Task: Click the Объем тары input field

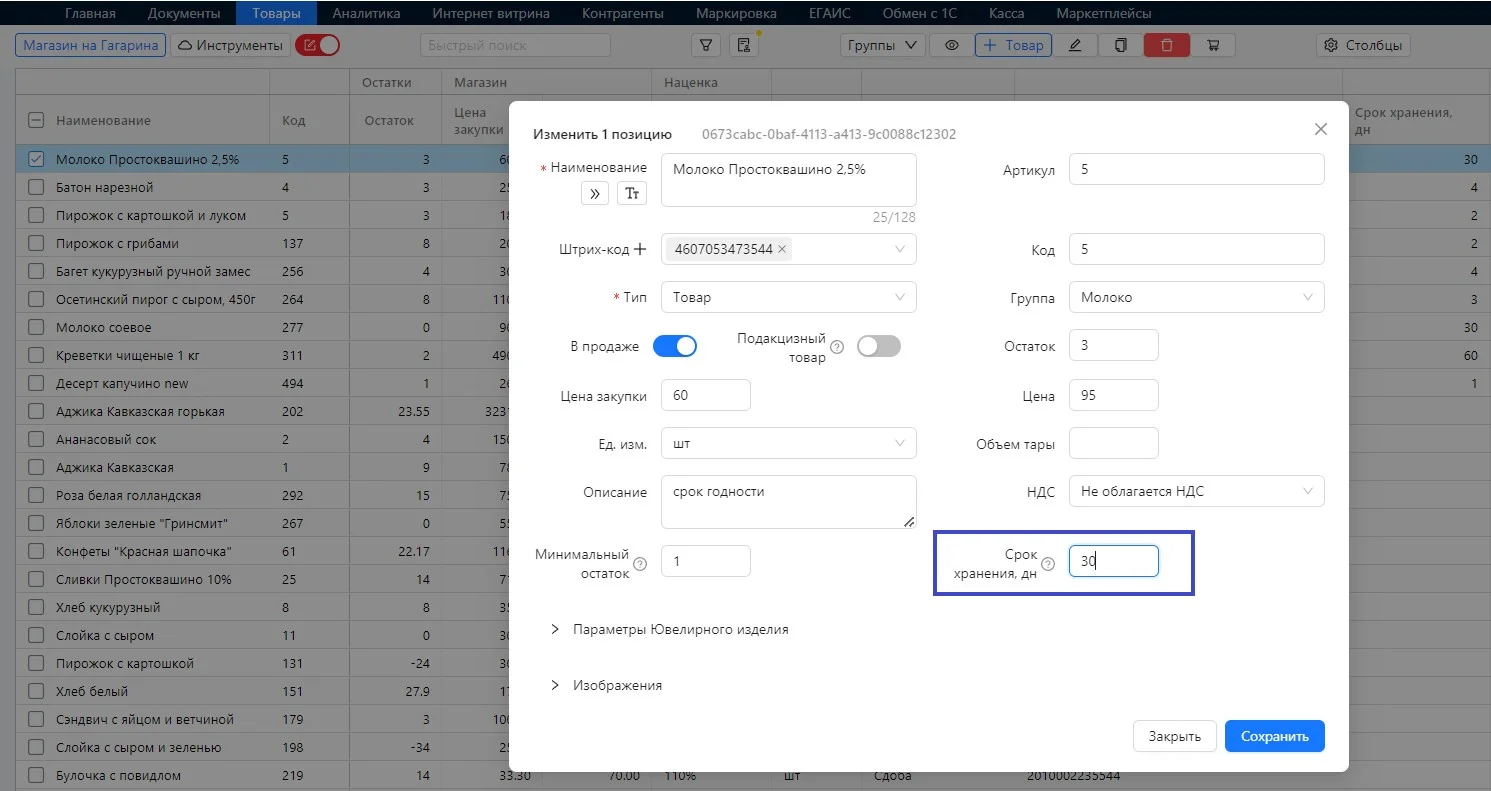Action: tap(1113, 443)
